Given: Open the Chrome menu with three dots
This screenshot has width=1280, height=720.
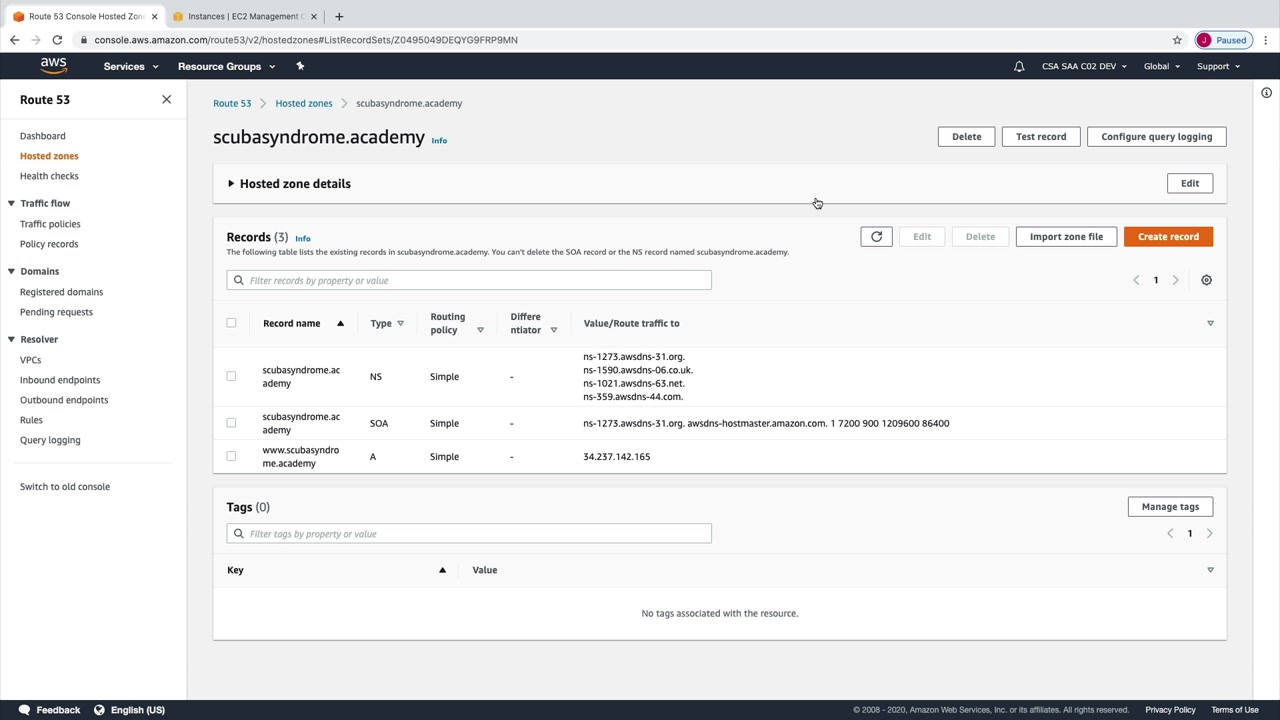Looking at the screenshot, I should (x=1265, y=40).
